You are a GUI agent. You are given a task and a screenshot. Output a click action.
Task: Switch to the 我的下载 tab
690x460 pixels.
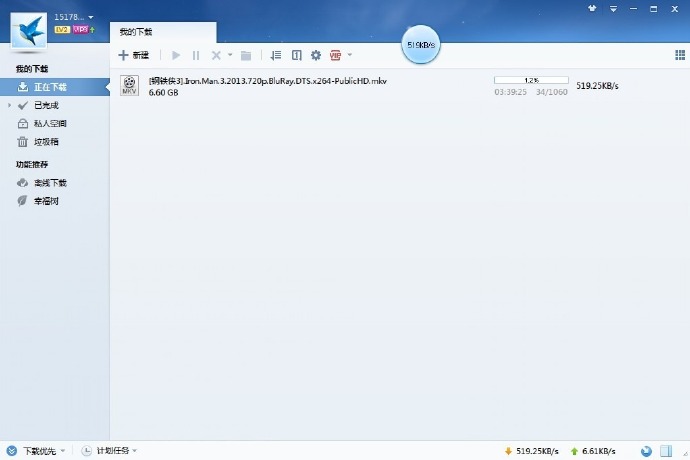(x=135, y=32)
